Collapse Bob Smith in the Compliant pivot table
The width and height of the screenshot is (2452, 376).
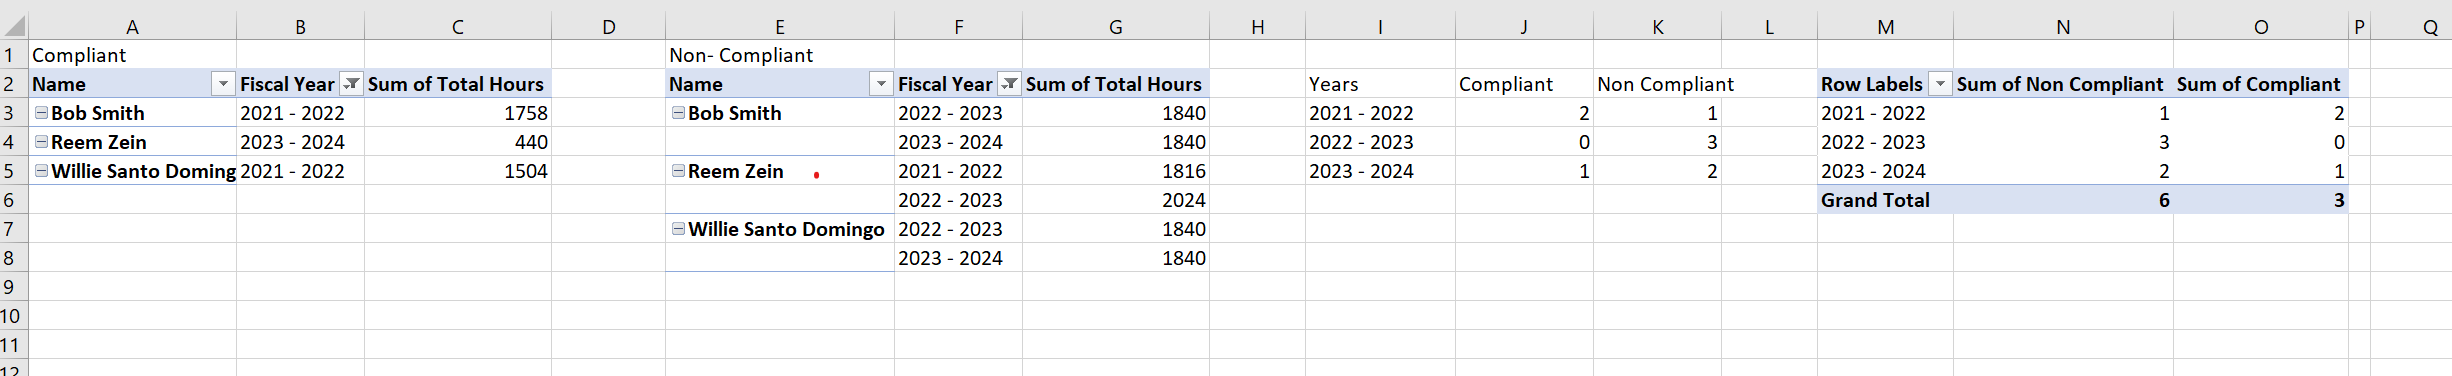[42, 113]
